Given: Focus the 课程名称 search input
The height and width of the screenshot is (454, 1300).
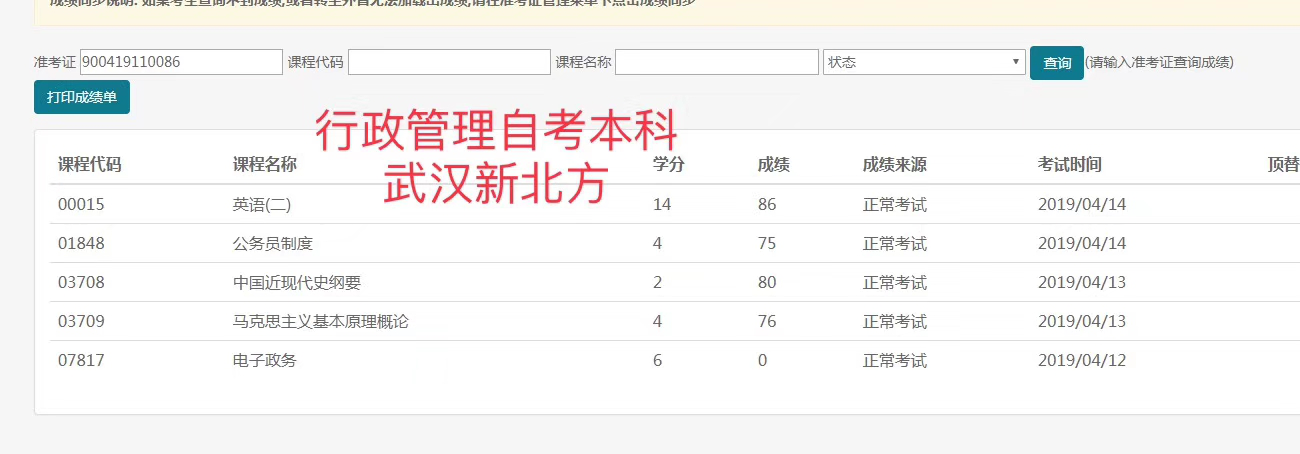Looking at the screenshot, I should click(717, 62).
